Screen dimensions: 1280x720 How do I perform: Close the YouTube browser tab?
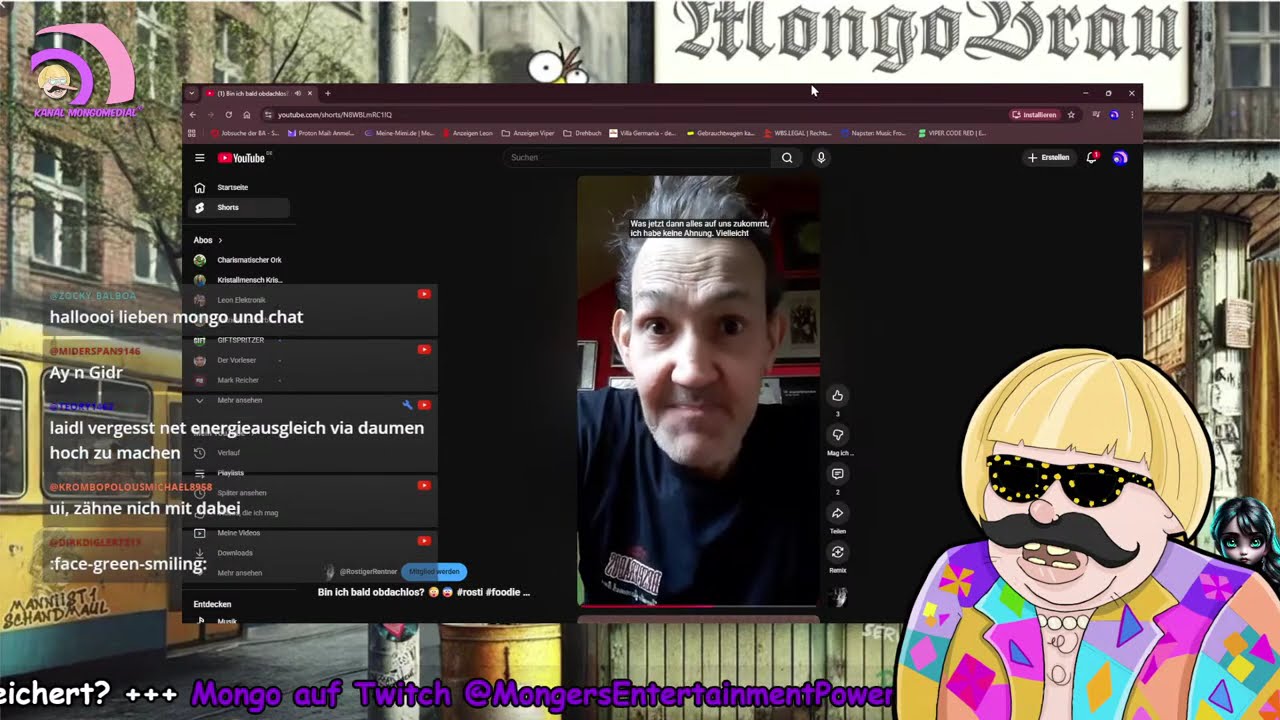pos(310,93)
